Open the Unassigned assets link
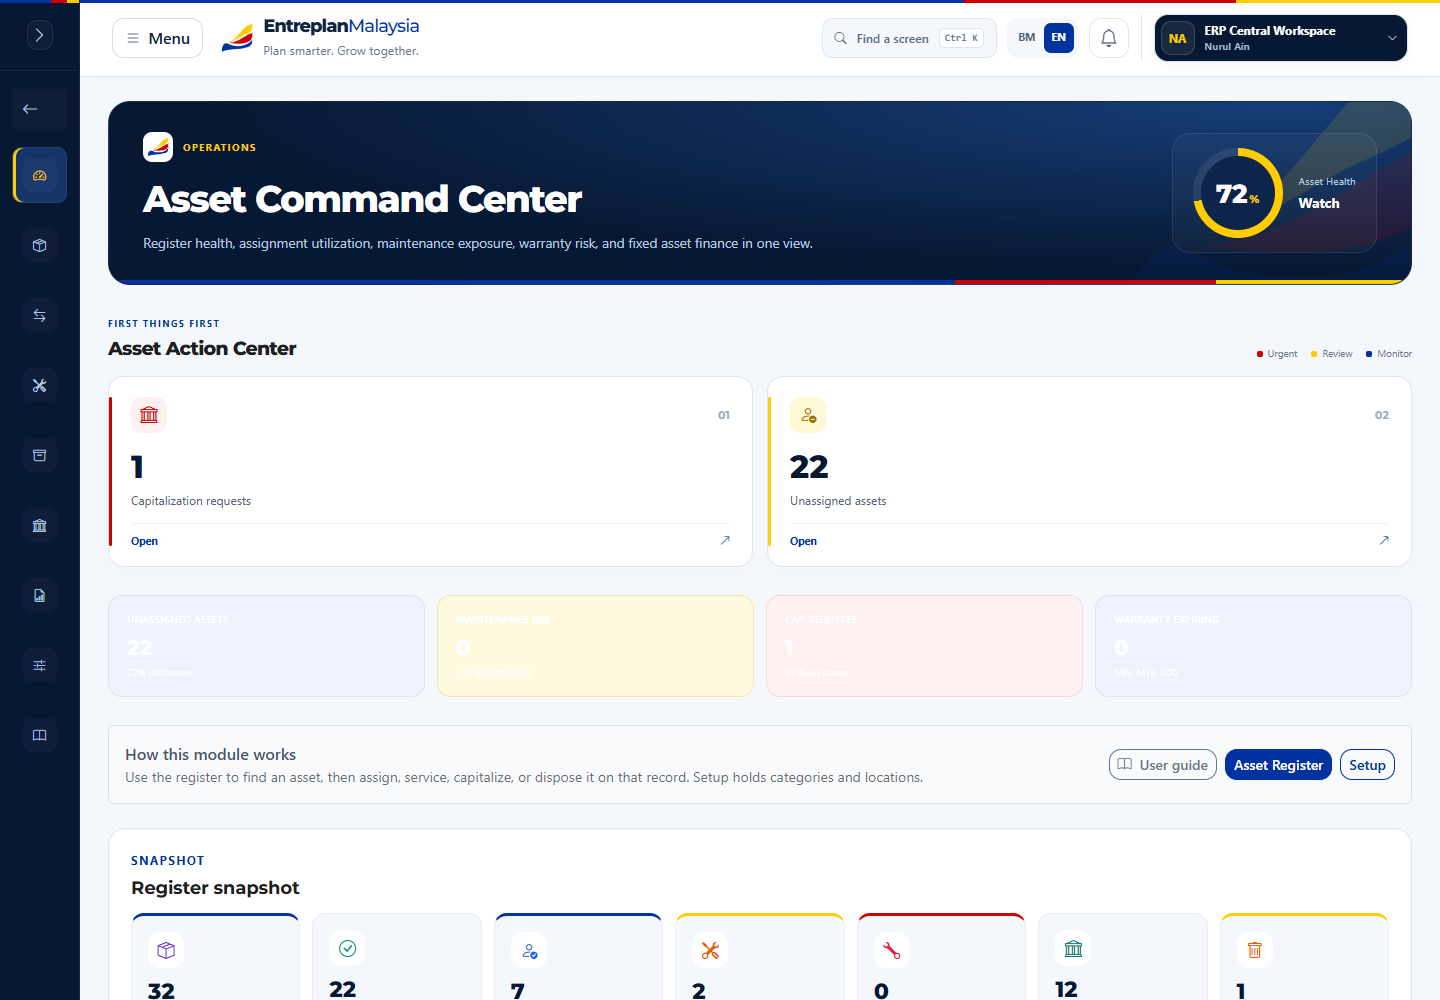 [803, 541]
